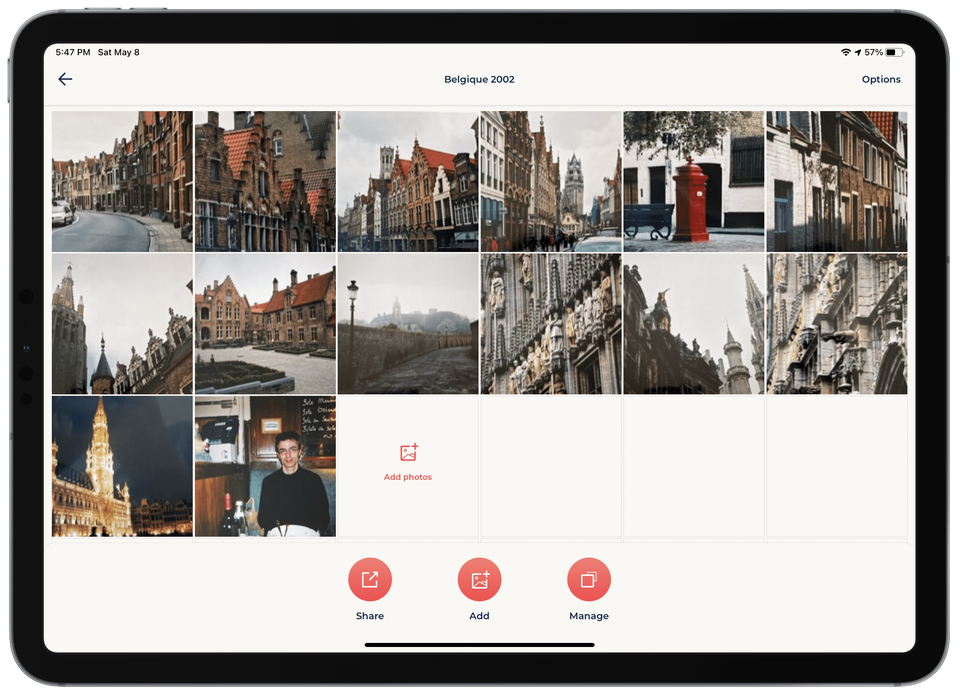Tap the location arrow in the status bar

(857, 51)
